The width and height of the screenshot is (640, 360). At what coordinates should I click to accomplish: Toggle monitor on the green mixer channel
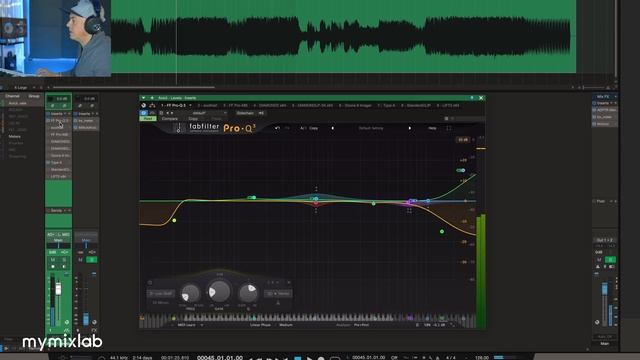point(64,267)
